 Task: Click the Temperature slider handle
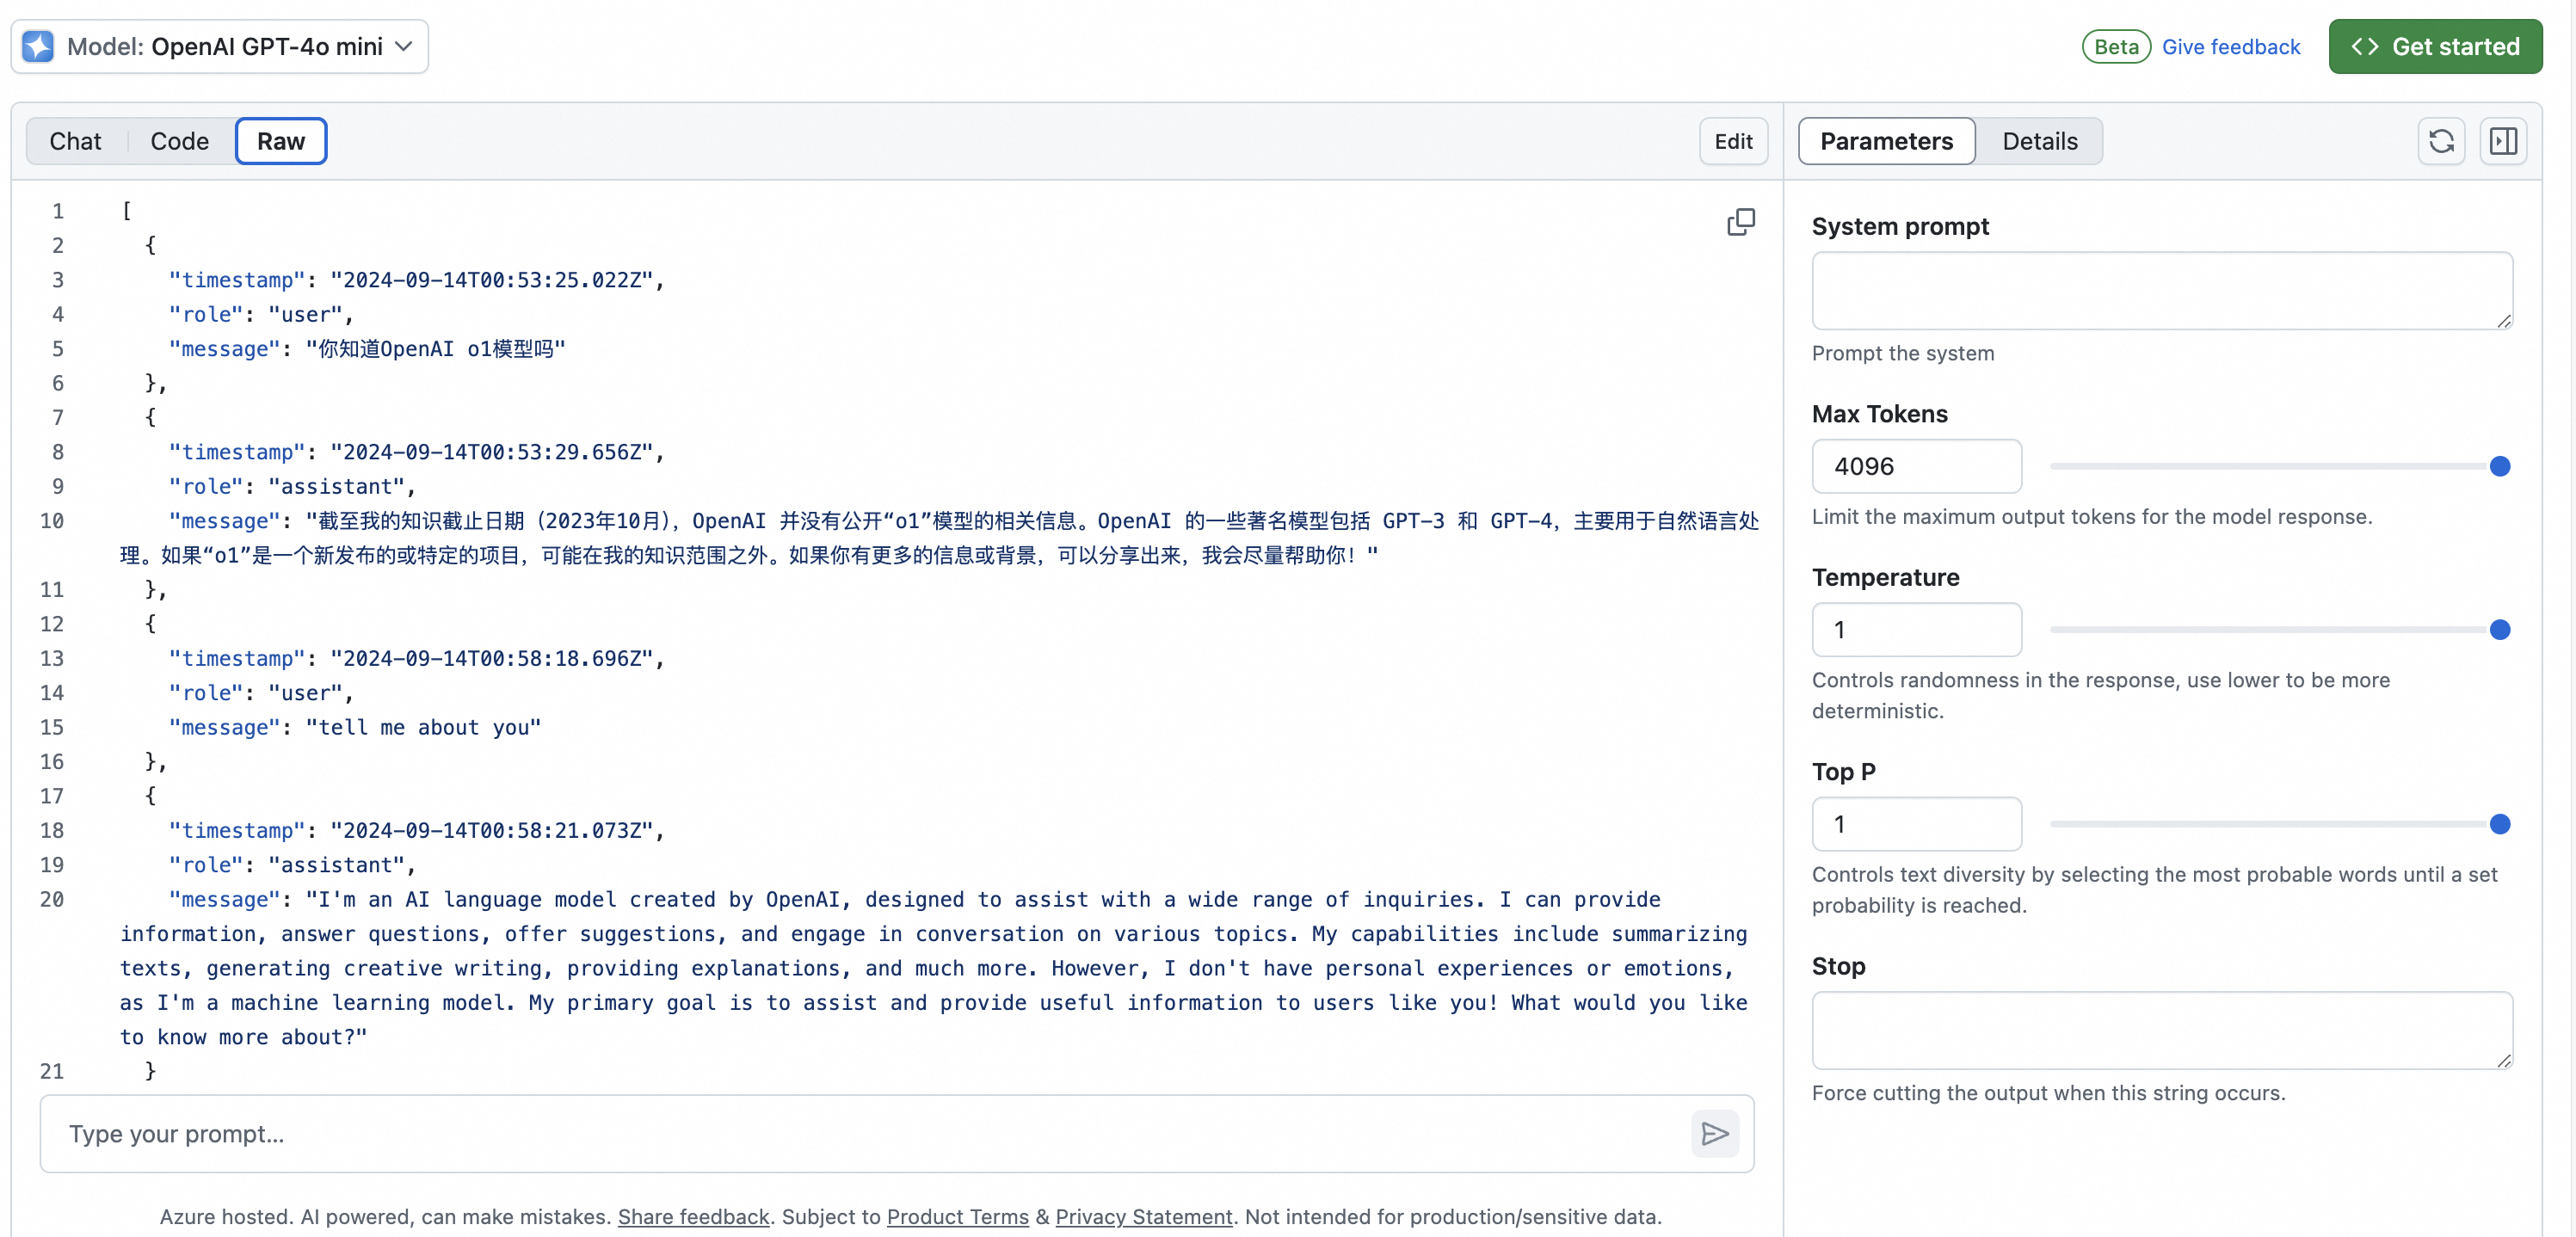(2499, 629)
